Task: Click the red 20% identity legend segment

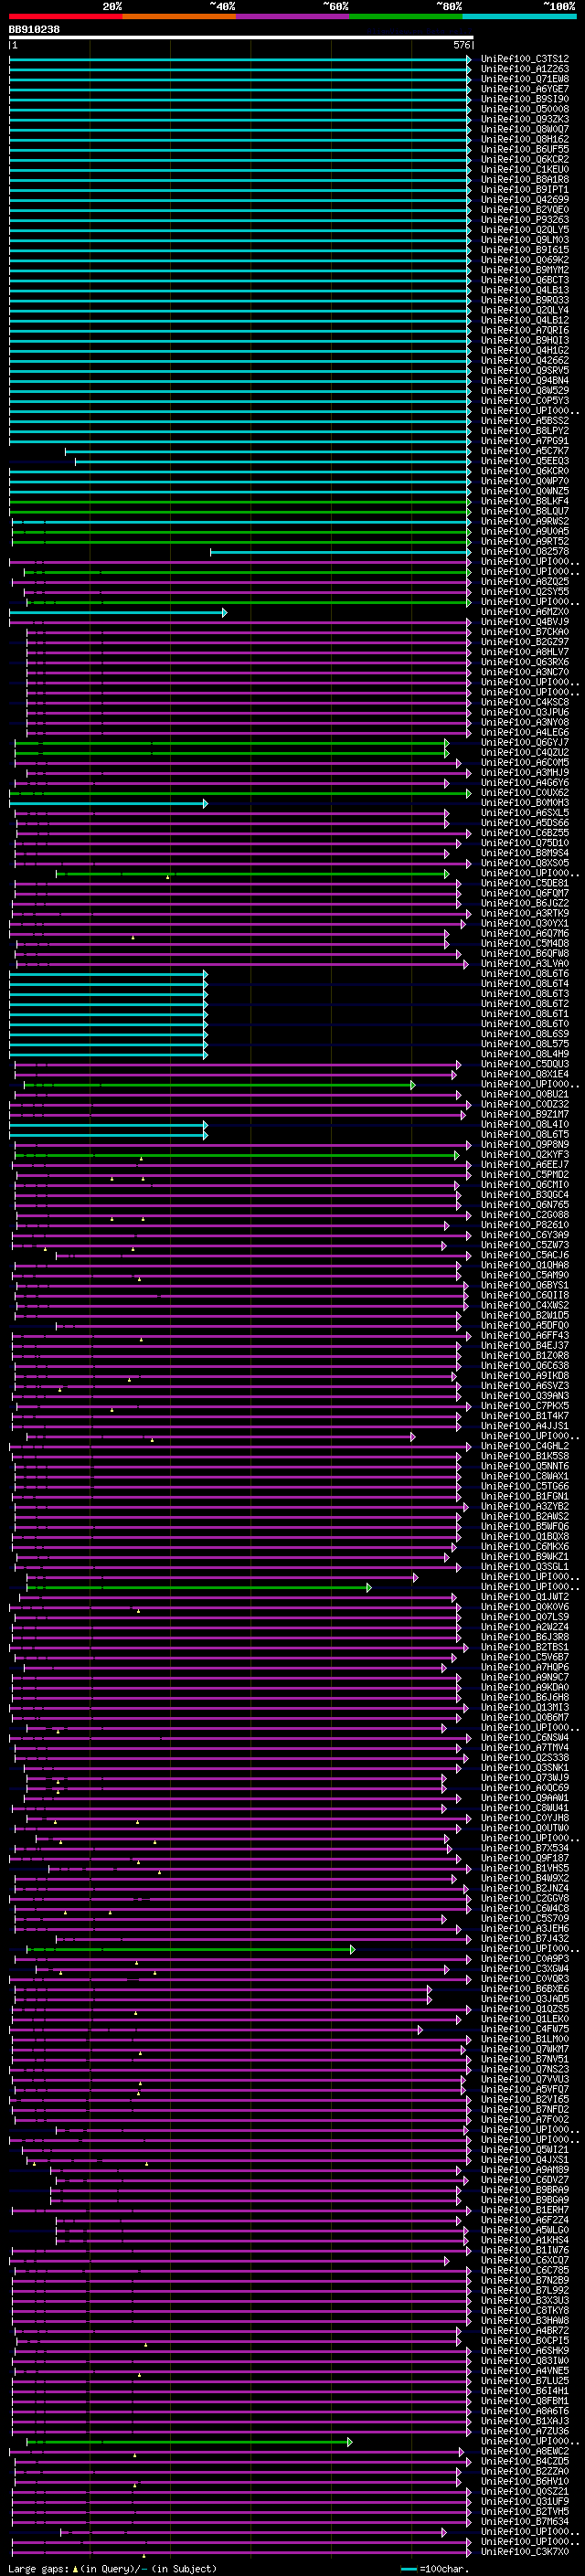Action: [x=66, y=16]
